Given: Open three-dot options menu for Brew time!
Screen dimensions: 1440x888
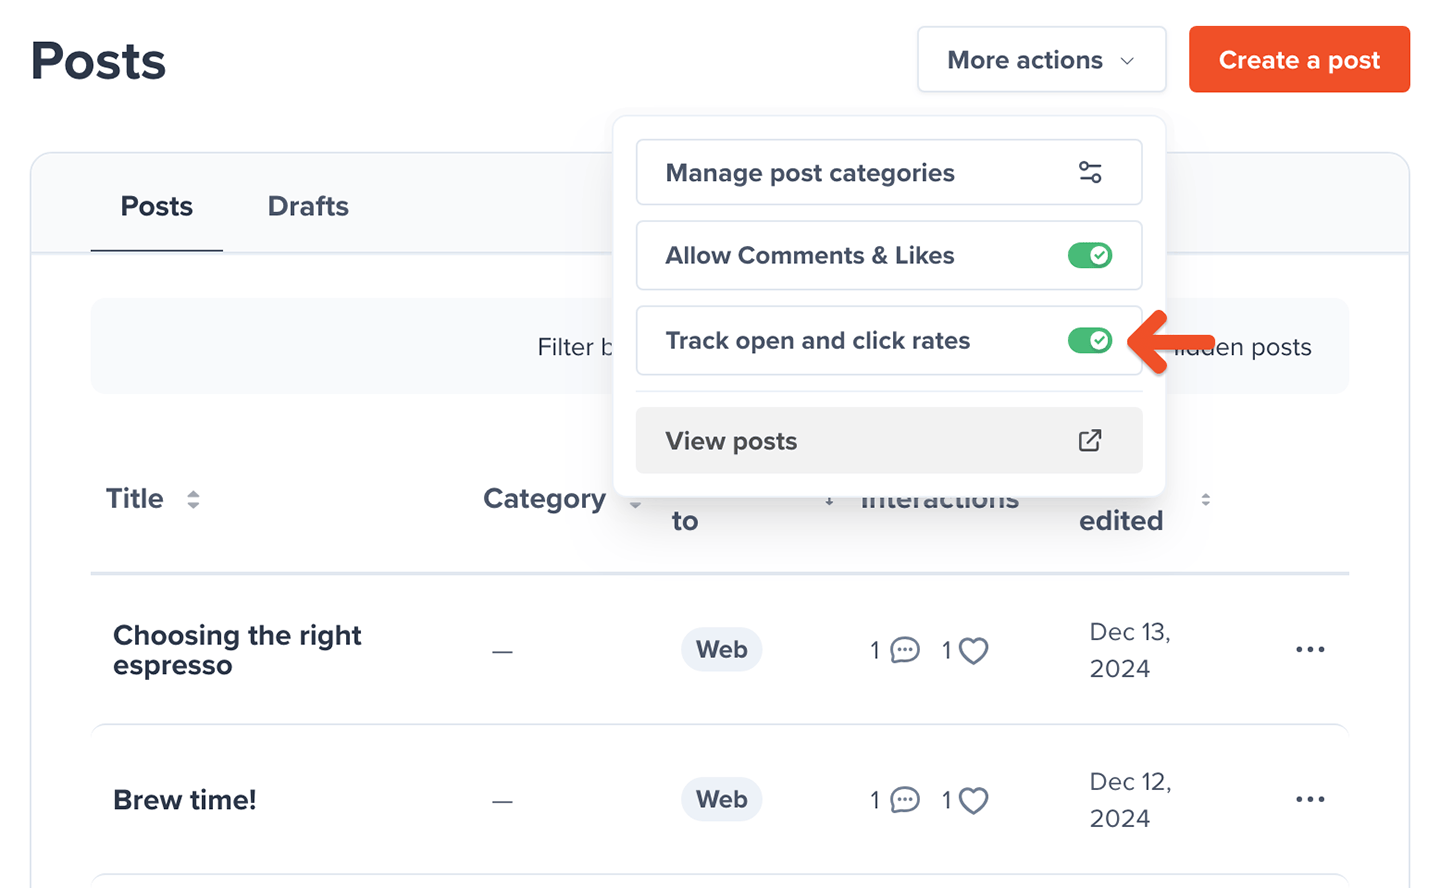Looking at the screenshot, I should coord(1309,800).
